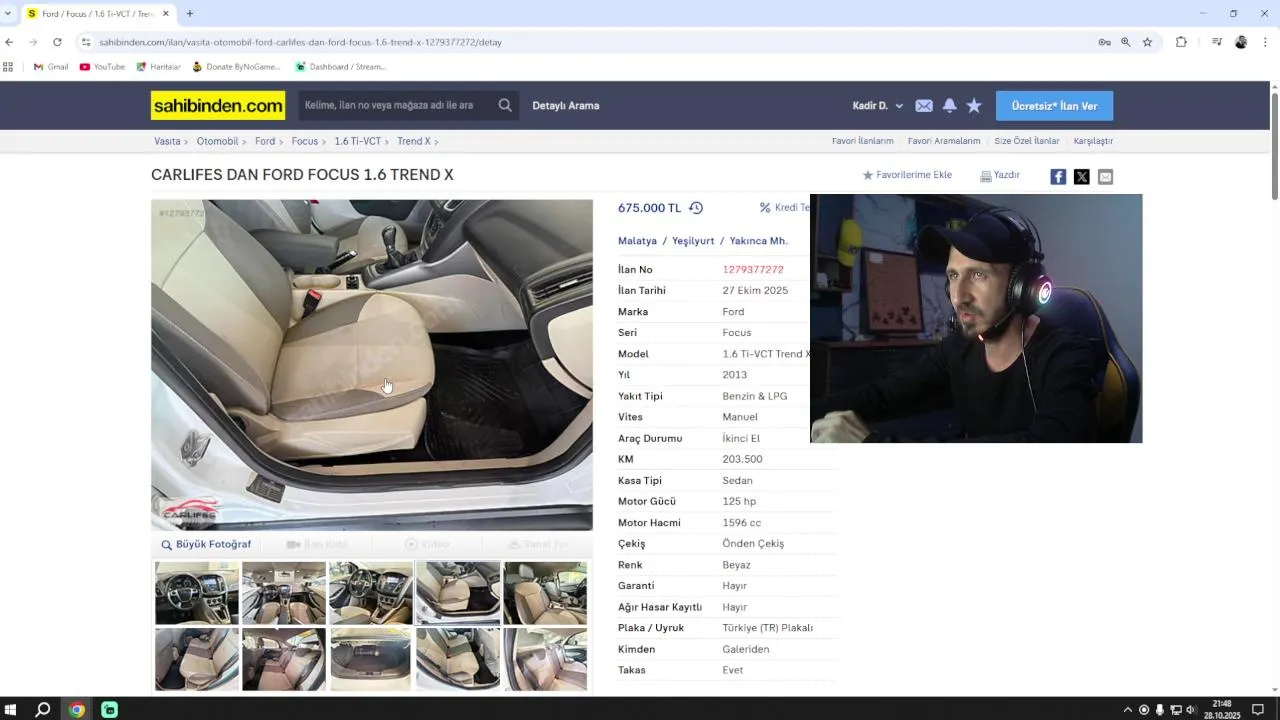The height and width of the screenshot is (720, 1280).
Task: Open Focus breadcrumb
Action: [x=305, y=141]
